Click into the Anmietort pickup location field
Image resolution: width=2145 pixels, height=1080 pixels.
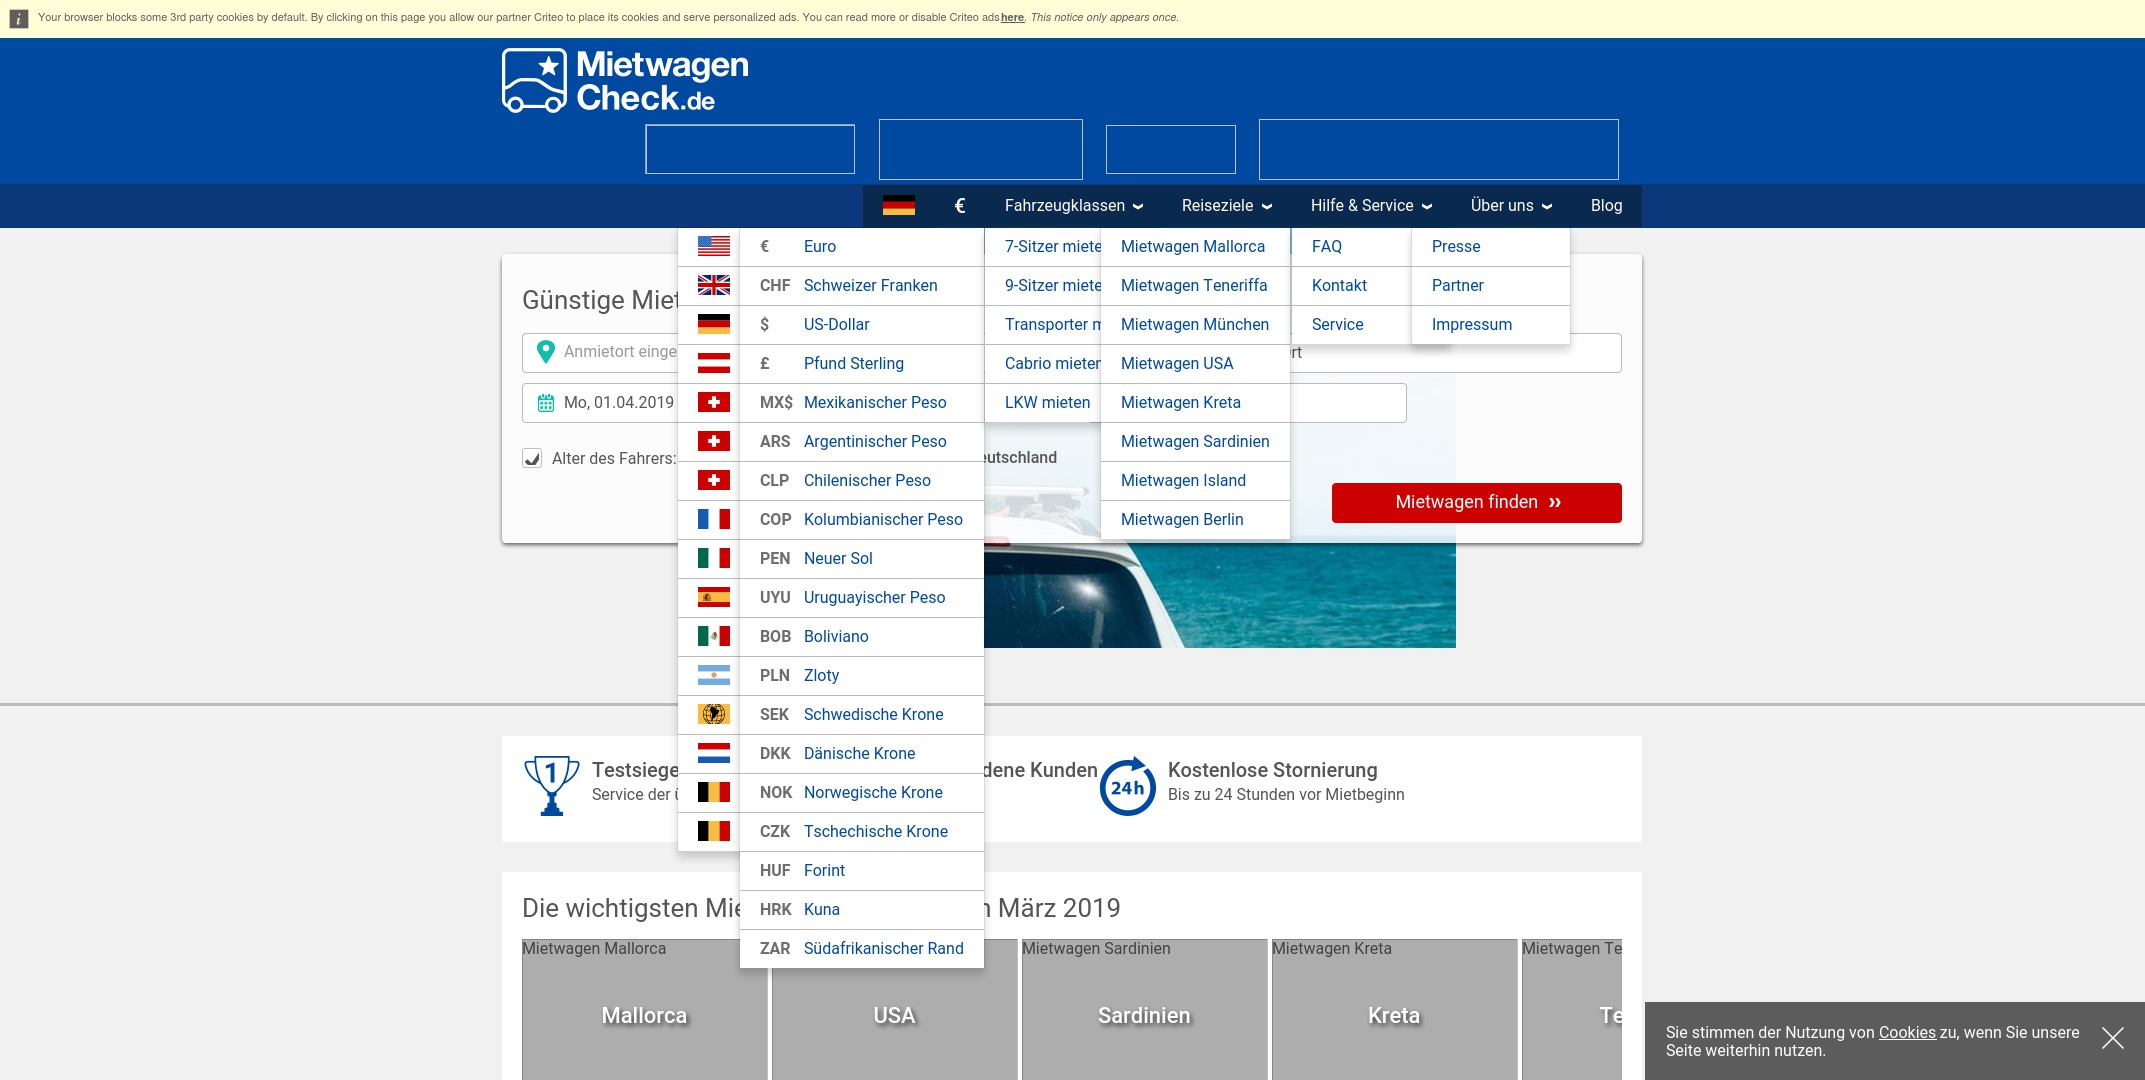pos(600,352)
